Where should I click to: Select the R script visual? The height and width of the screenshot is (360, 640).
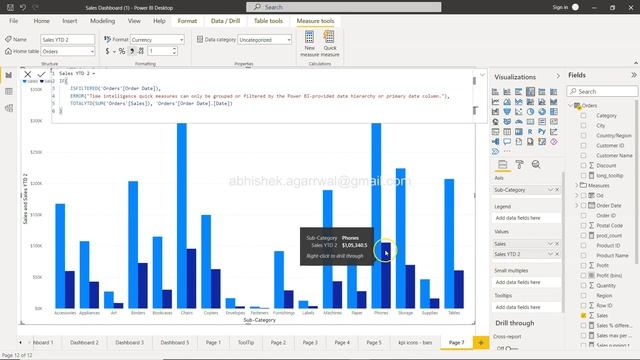click(530, 132)
